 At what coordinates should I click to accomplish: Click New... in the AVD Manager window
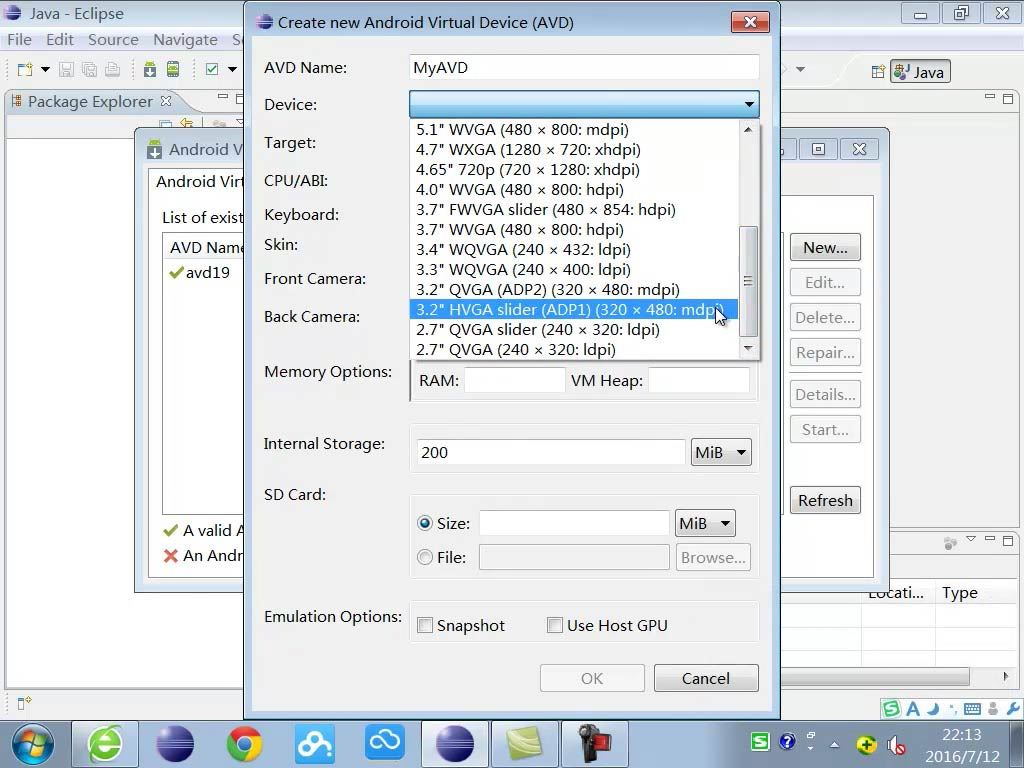[825, 248]
